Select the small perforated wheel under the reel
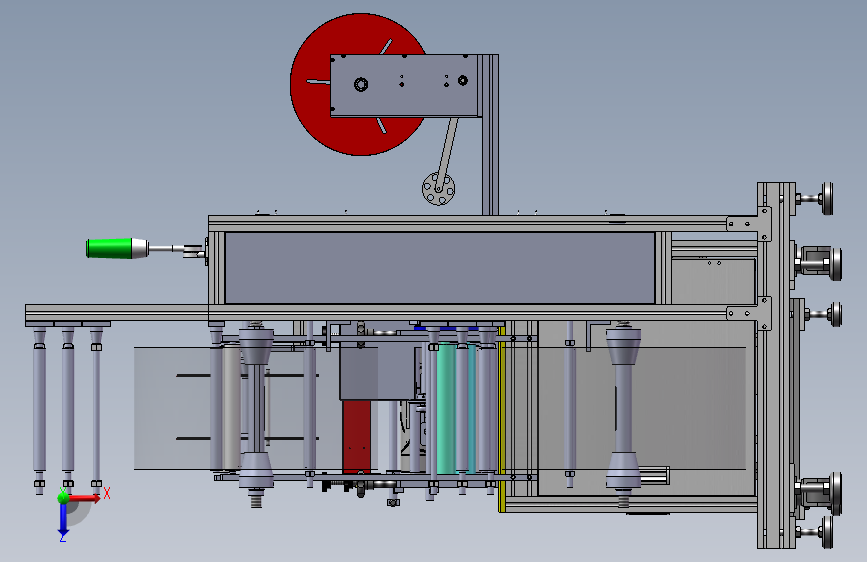Image resolution: width=867 pixels, height=562 pixels. [x=438, y=189]
